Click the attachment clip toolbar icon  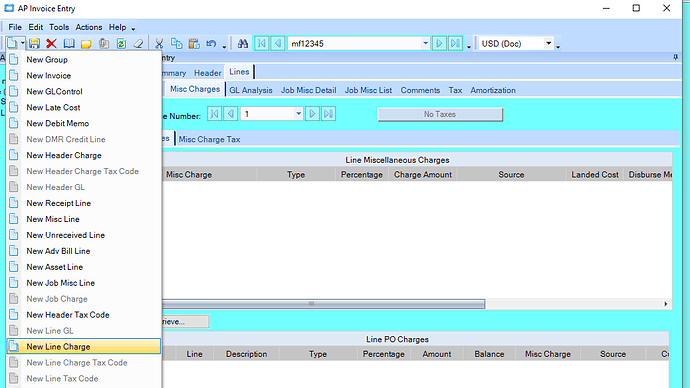click(104, 44)
